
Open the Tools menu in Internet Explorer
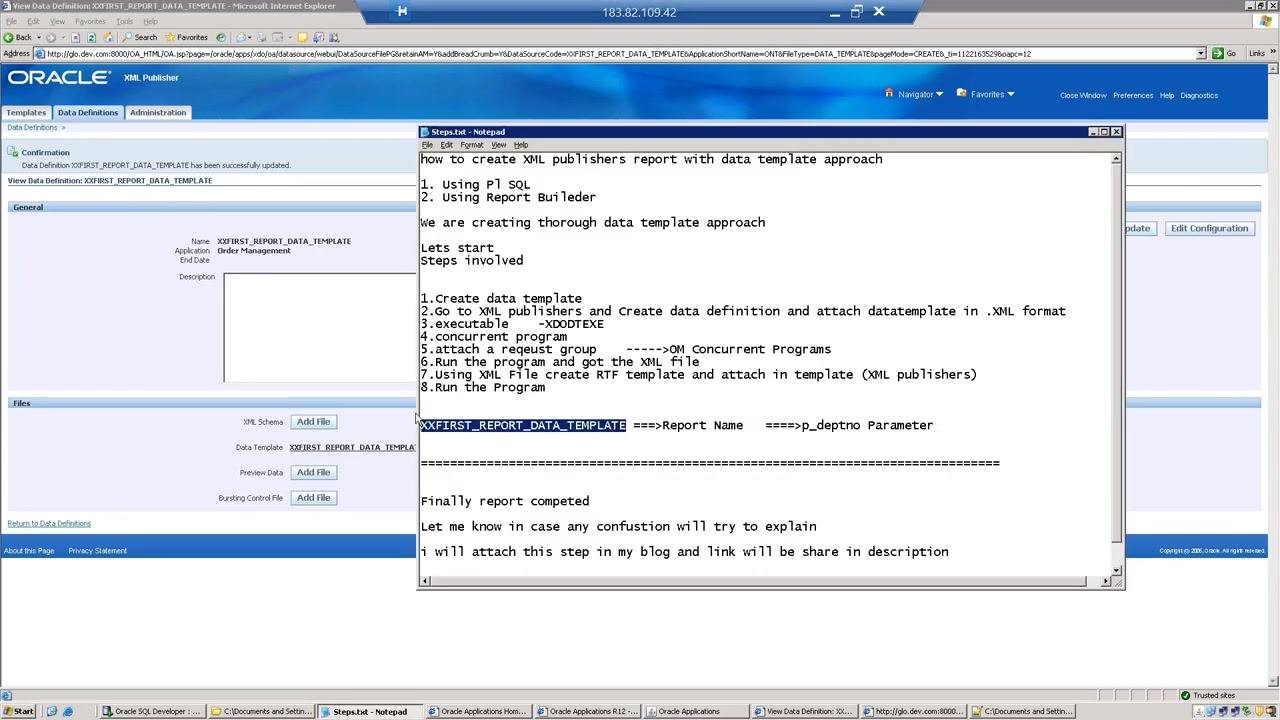tap(124, 21)
